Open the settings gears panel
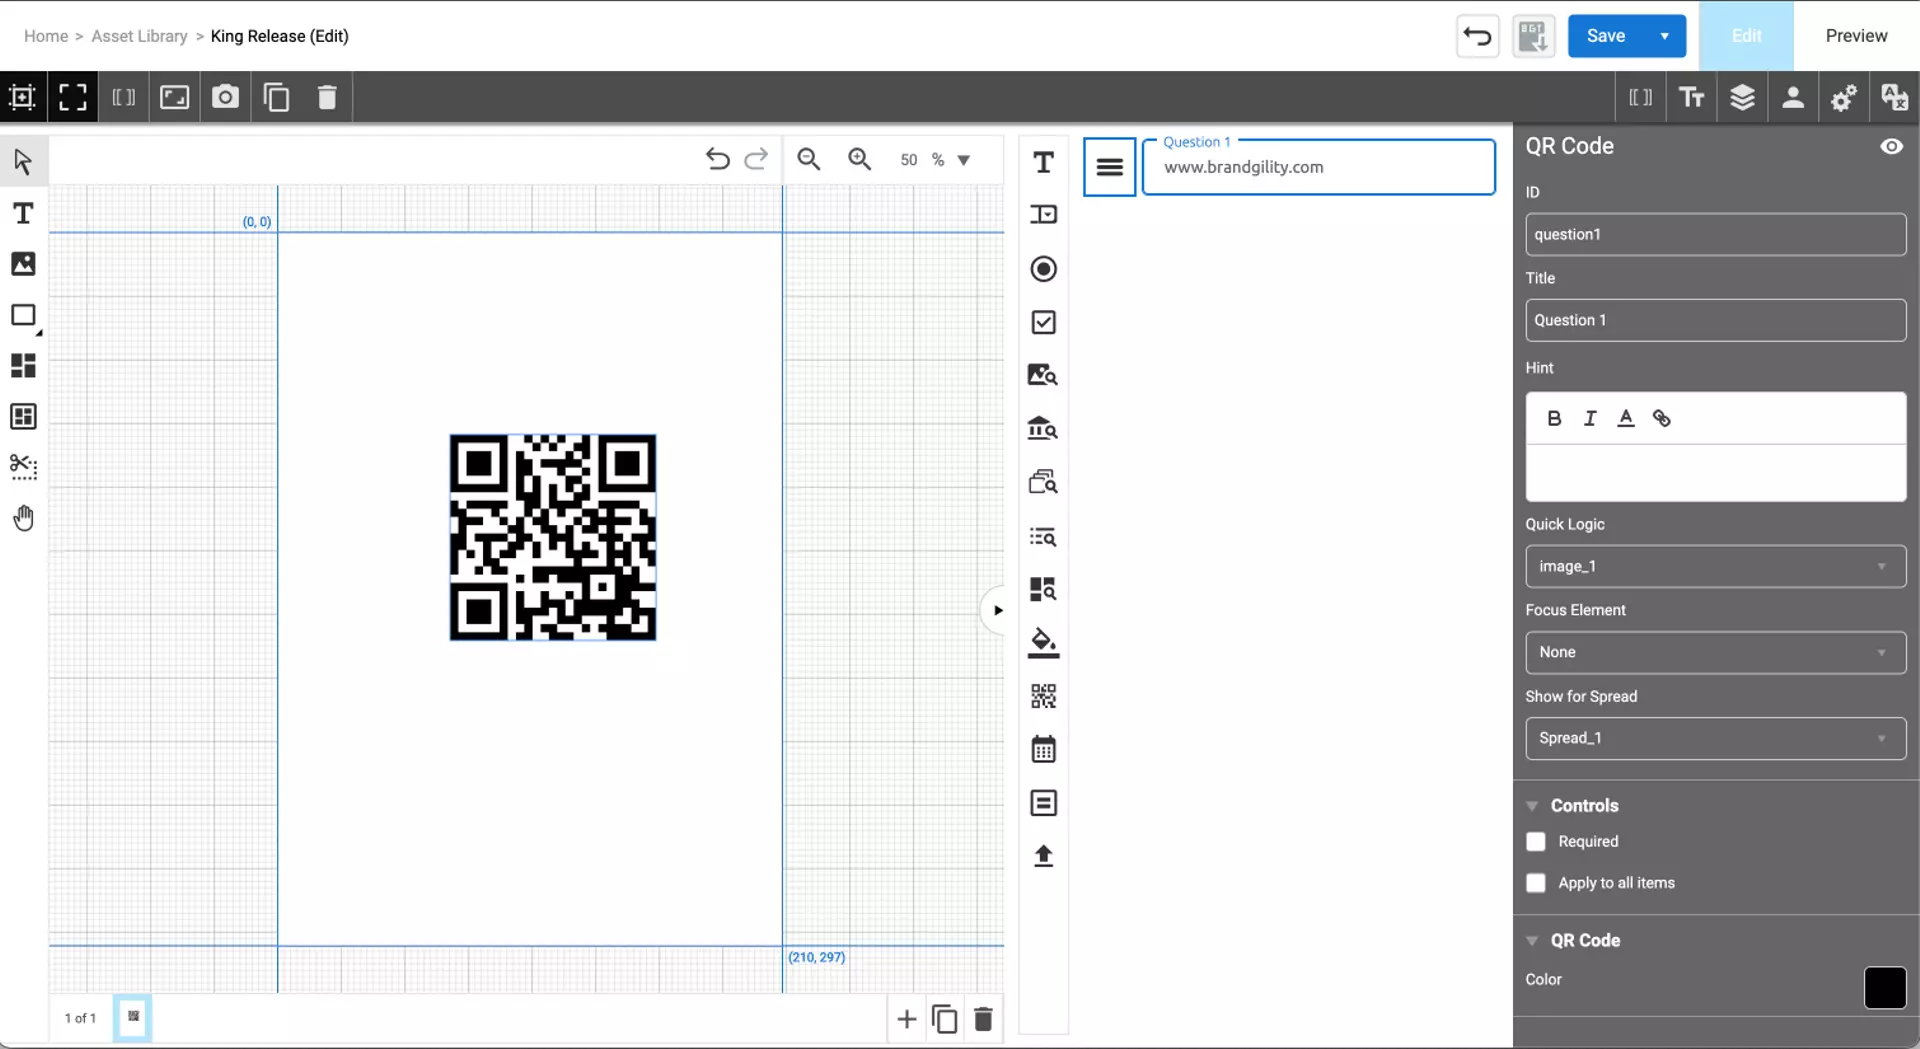The image size is (1920, 1049). 1844,97
